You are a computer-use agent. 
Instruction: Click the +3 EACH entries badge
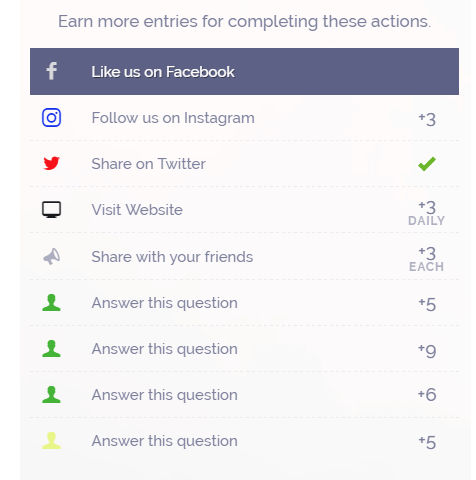[x=427, y=259]
